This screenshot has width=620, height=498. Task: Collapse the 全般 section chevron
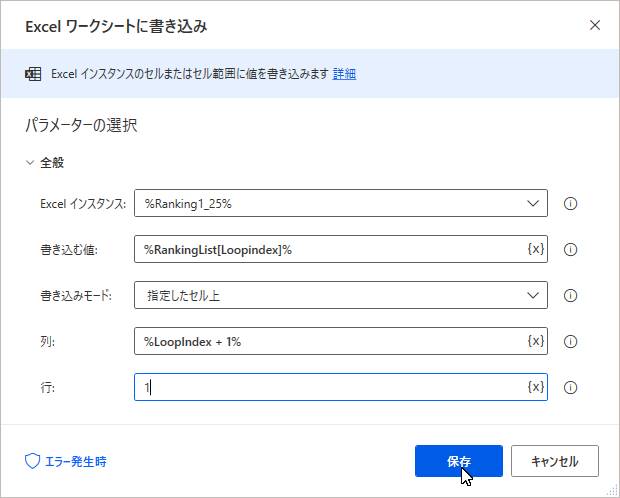tap(30, 163)
